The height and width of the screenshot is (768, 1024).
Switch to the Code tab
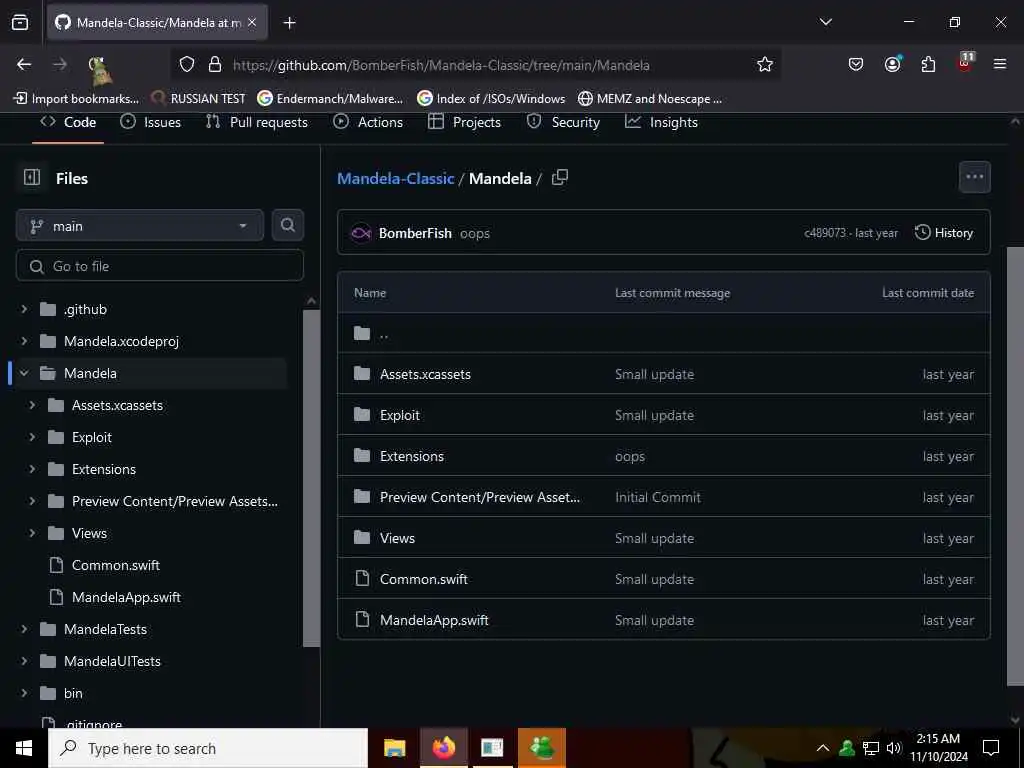pos(68,122)
